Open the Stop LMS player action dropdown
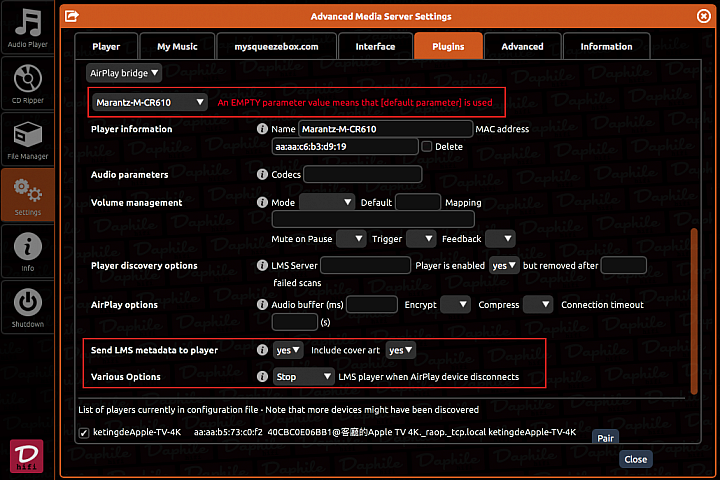 303,377
